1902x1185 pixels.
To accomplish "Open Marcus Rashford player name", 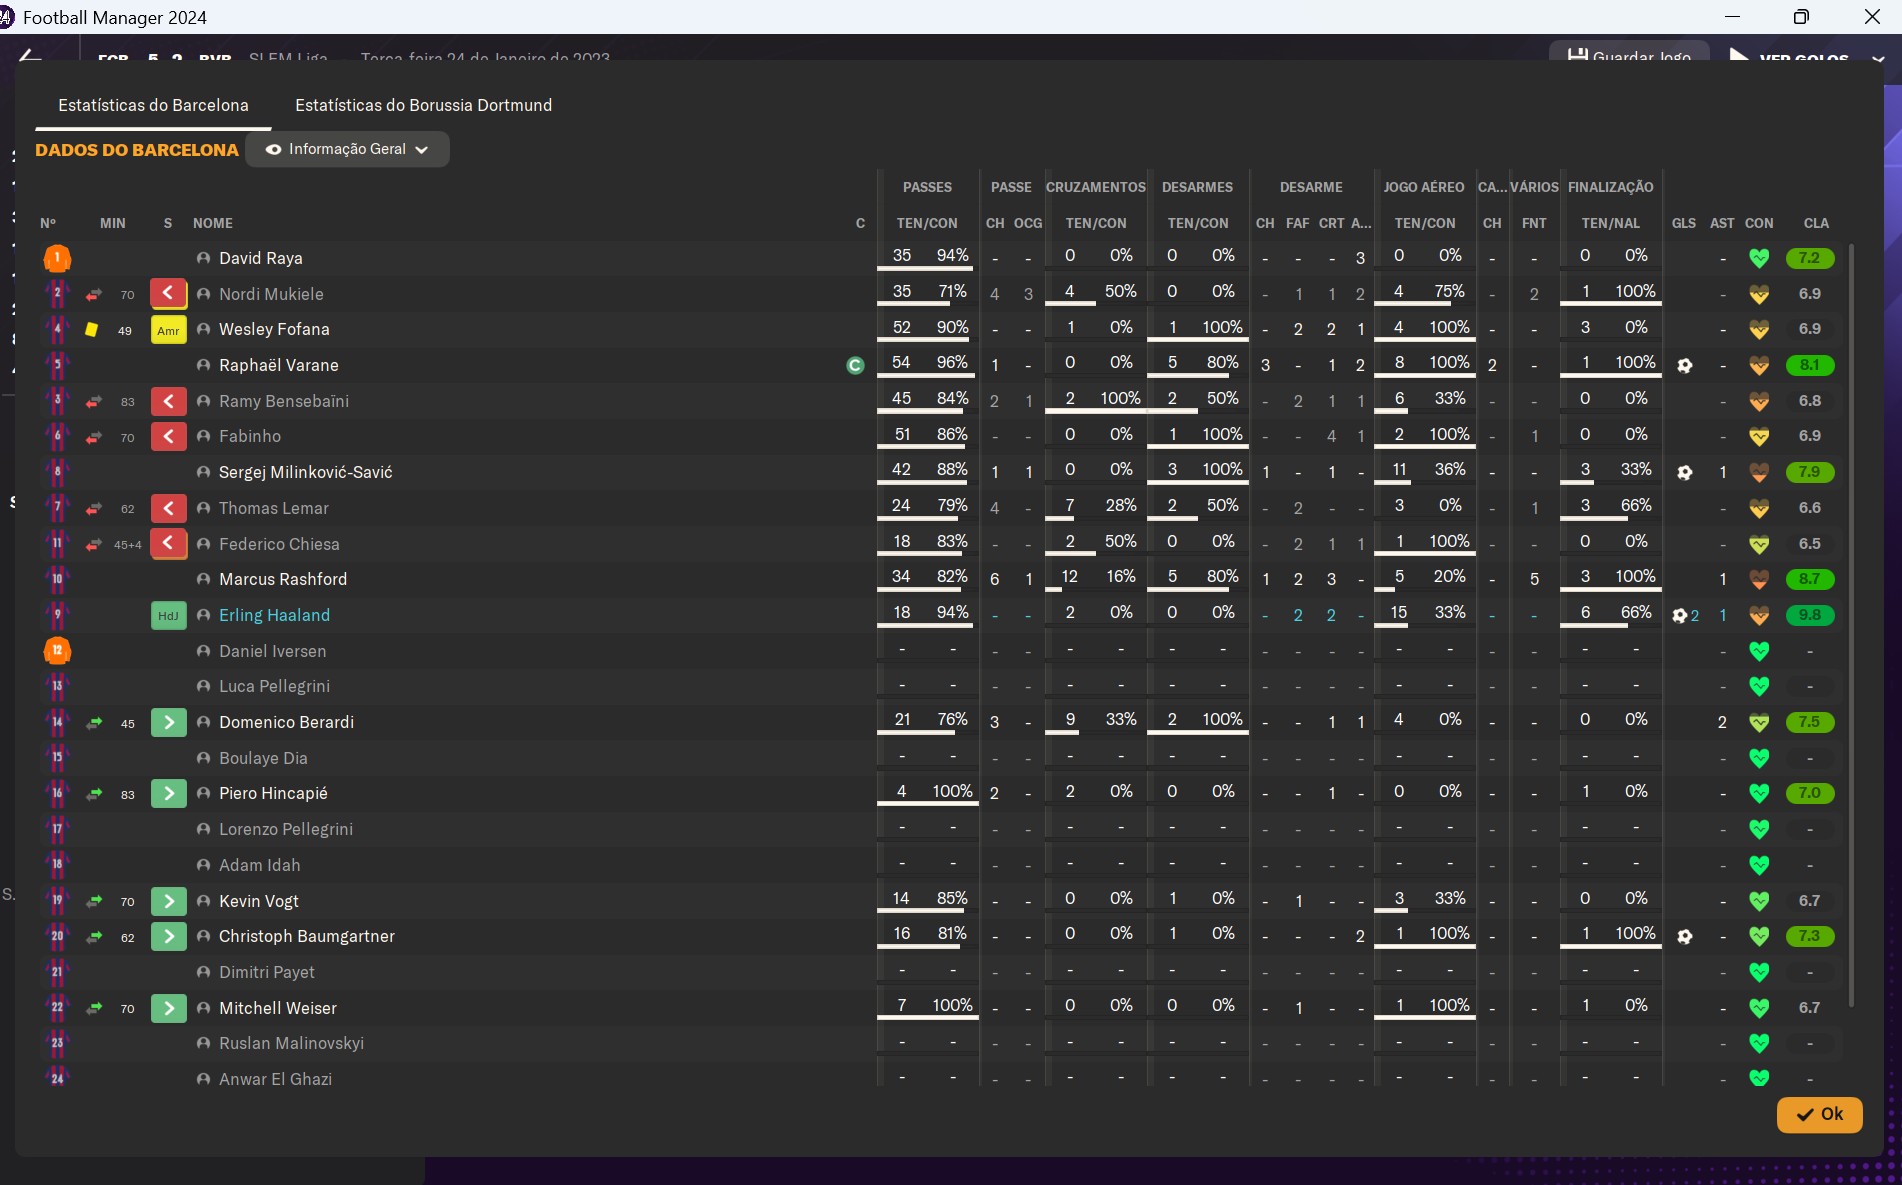I will tap(283, 579).
